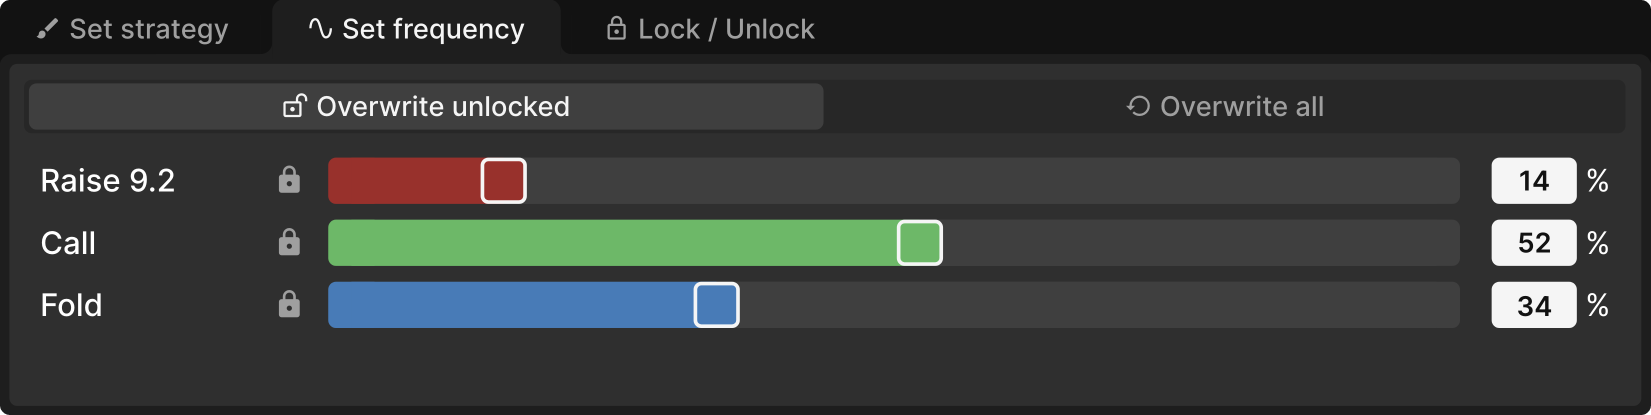The width and height of the screenshot is (1651, 415).
Task: Focus the Fold percentage field showing 34
Action: coord(1533,305)
